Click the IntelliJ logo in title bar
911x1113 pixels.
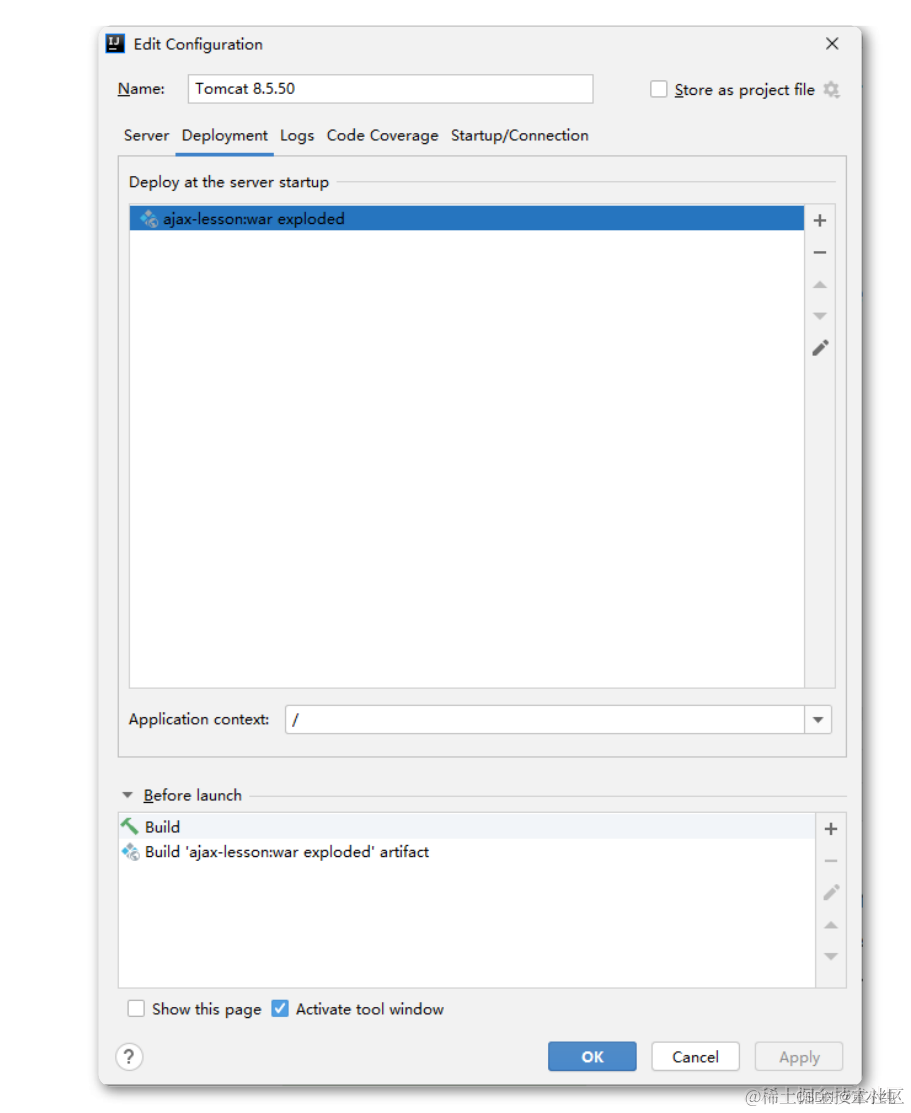click(x=115, y=44)
